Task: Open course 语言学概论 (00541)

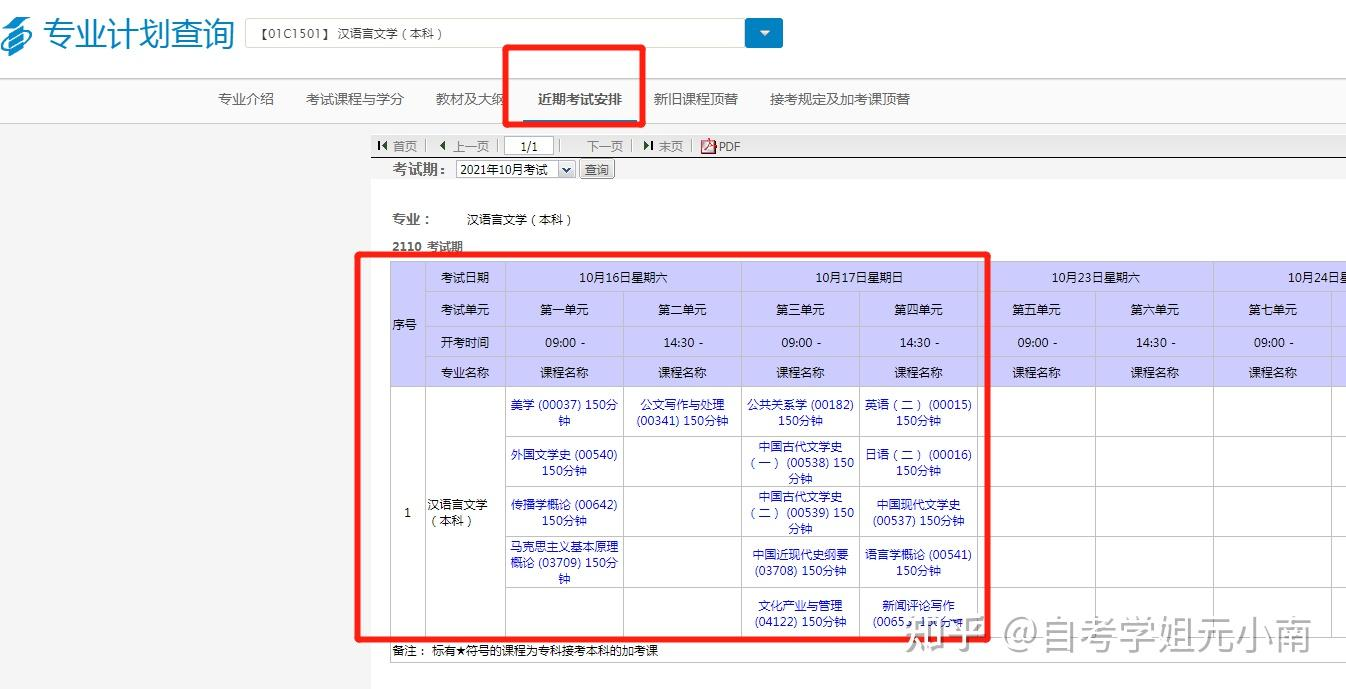Action: coord(918,562)
